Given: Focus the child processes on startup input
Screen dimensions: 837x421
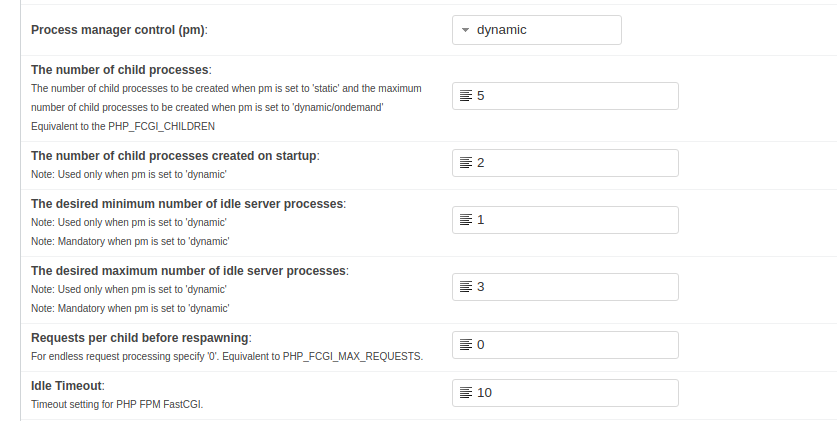Looking at the screenshot, I should pyautogui.click(x=575, y=163).
